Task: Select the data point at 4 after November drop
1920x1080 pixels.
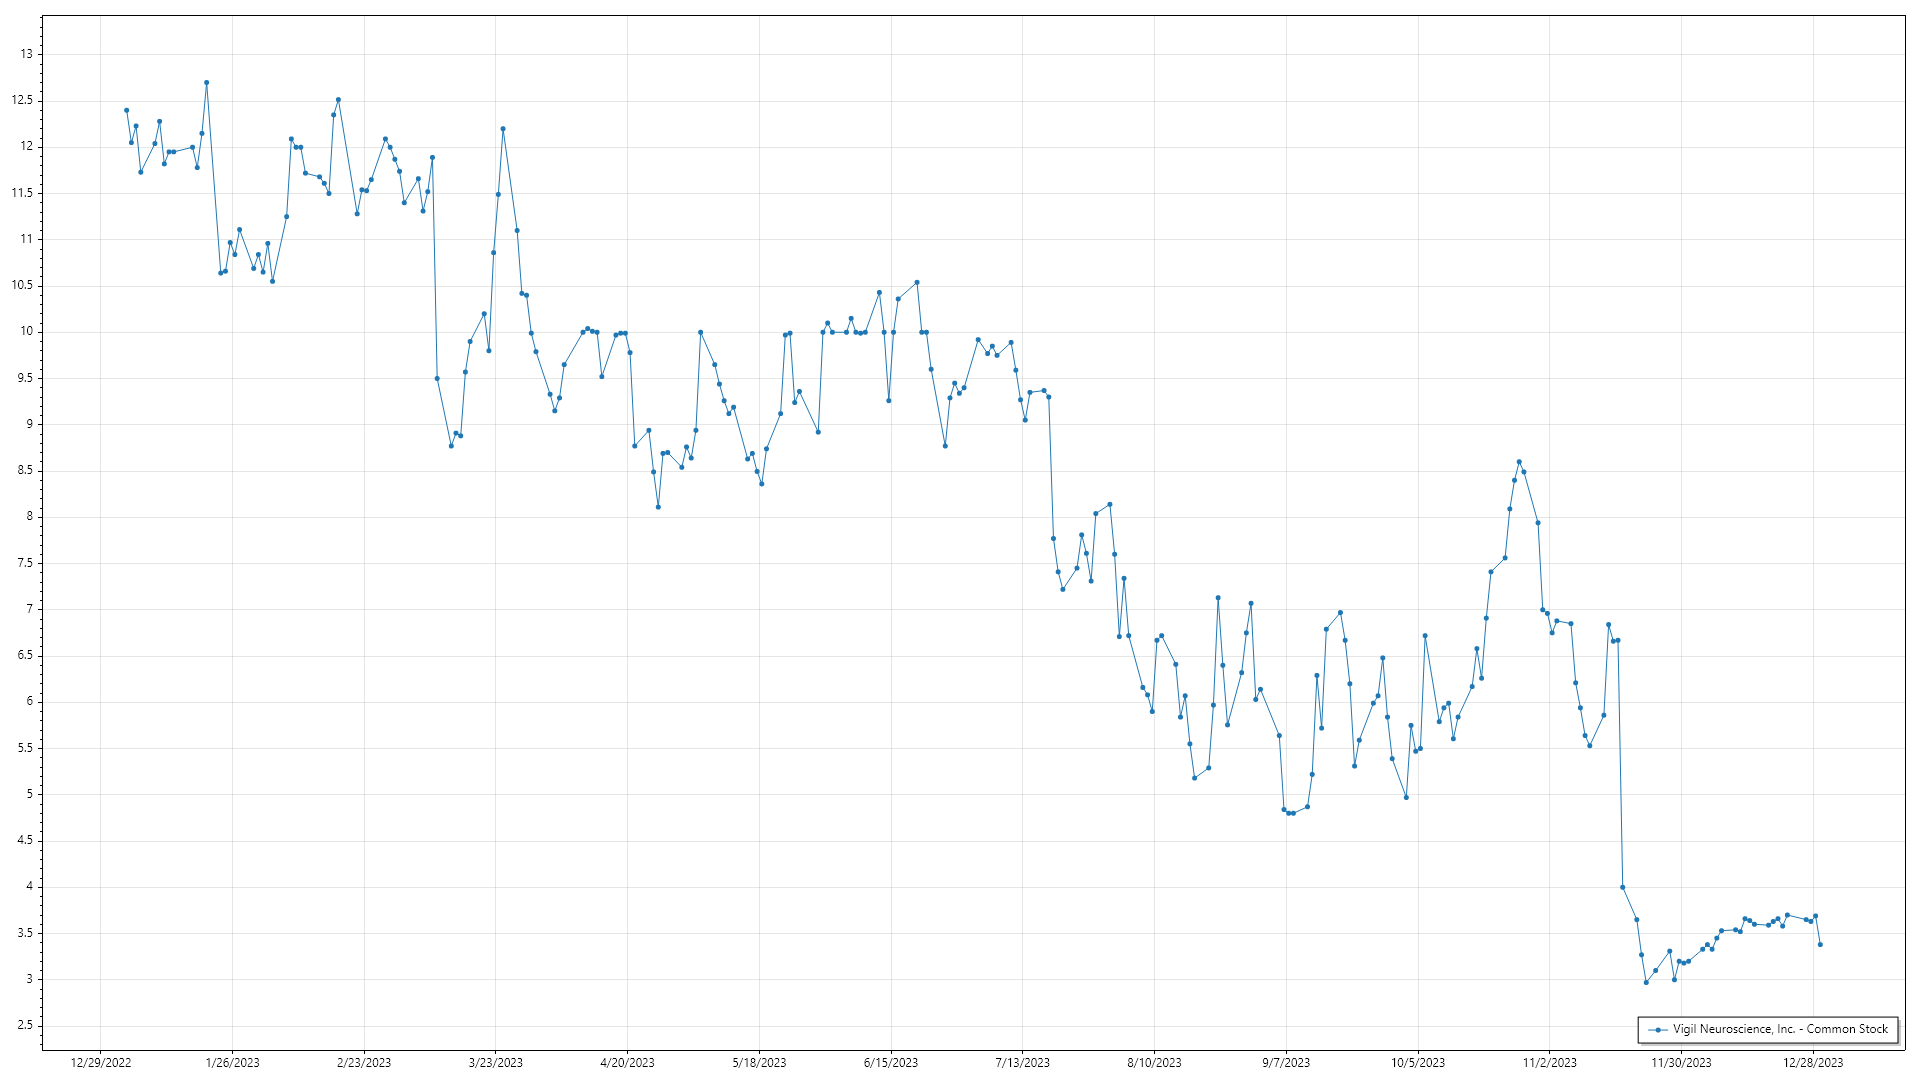Action: (x=1622, y=887)
